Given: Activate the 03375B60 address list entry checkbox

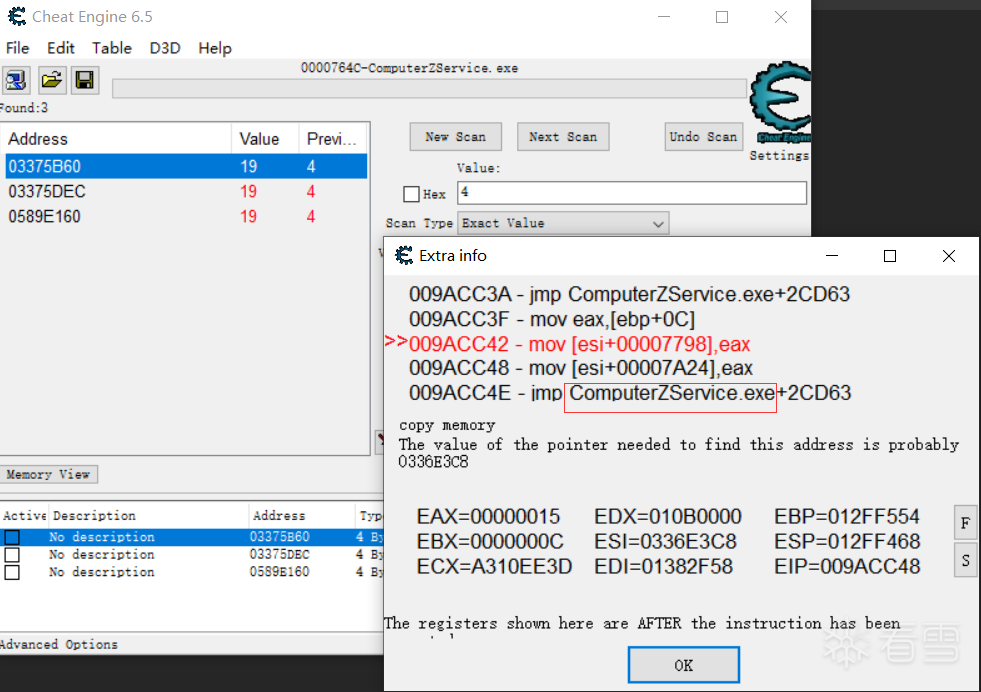Looking at the screenshot, I should (x=12, y=537).
